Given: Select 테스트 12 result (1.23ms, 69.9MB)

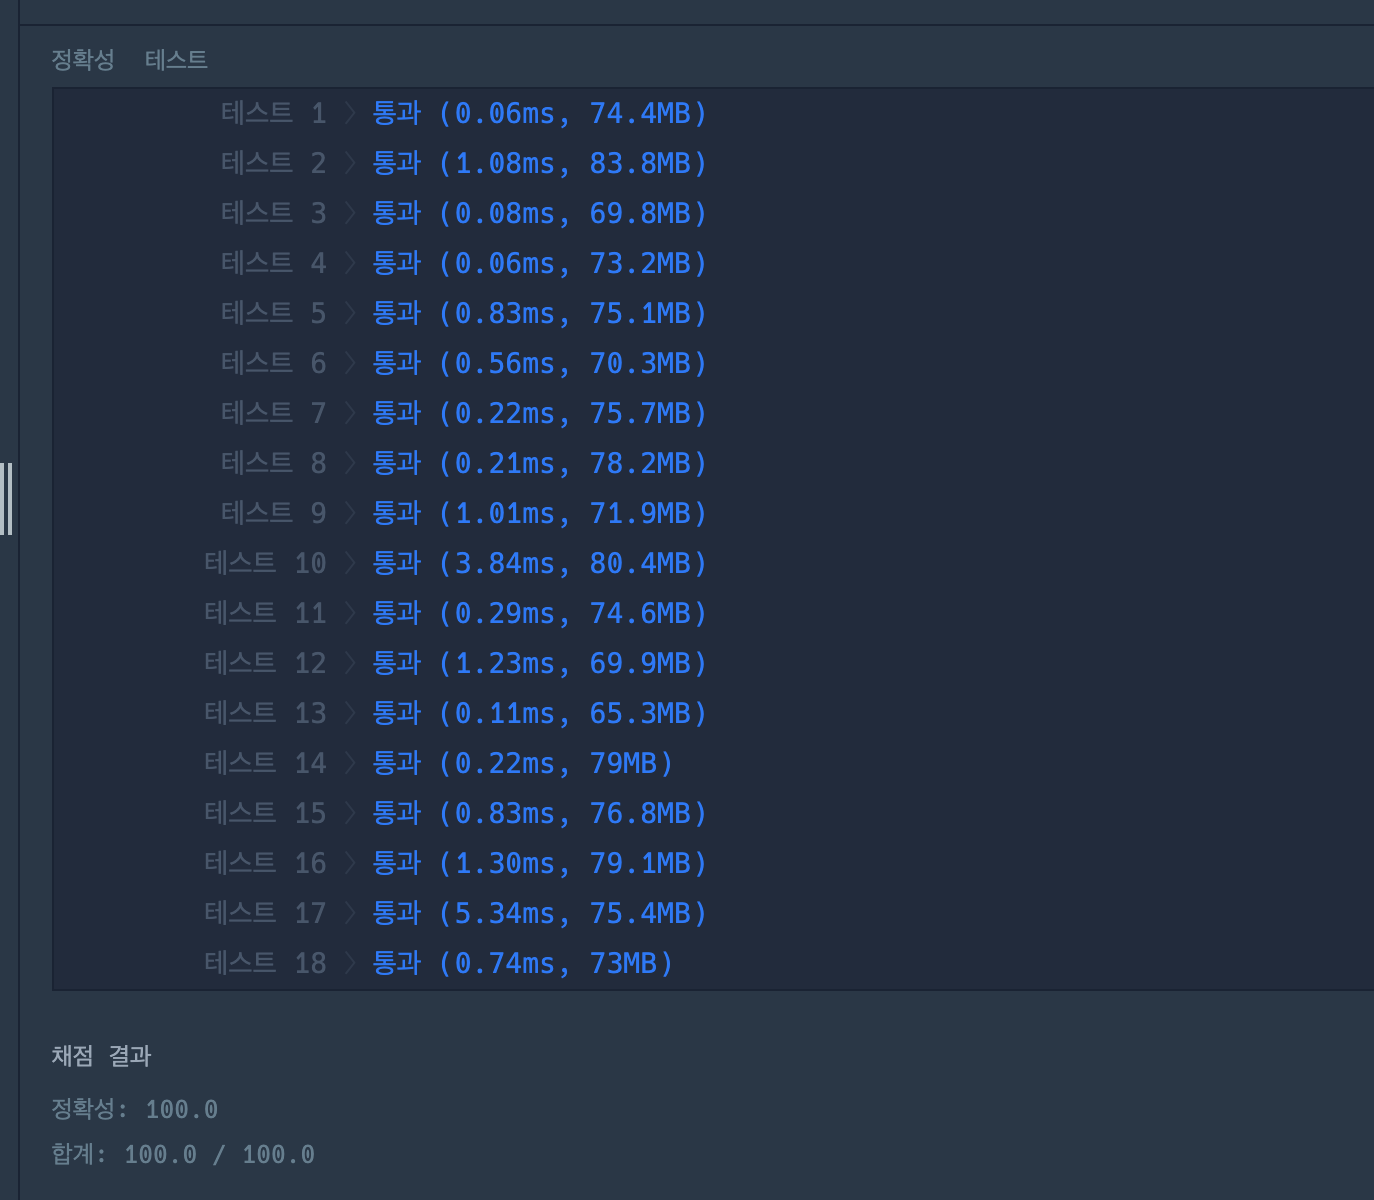Looking at the screenshot, I should (540, 663).
